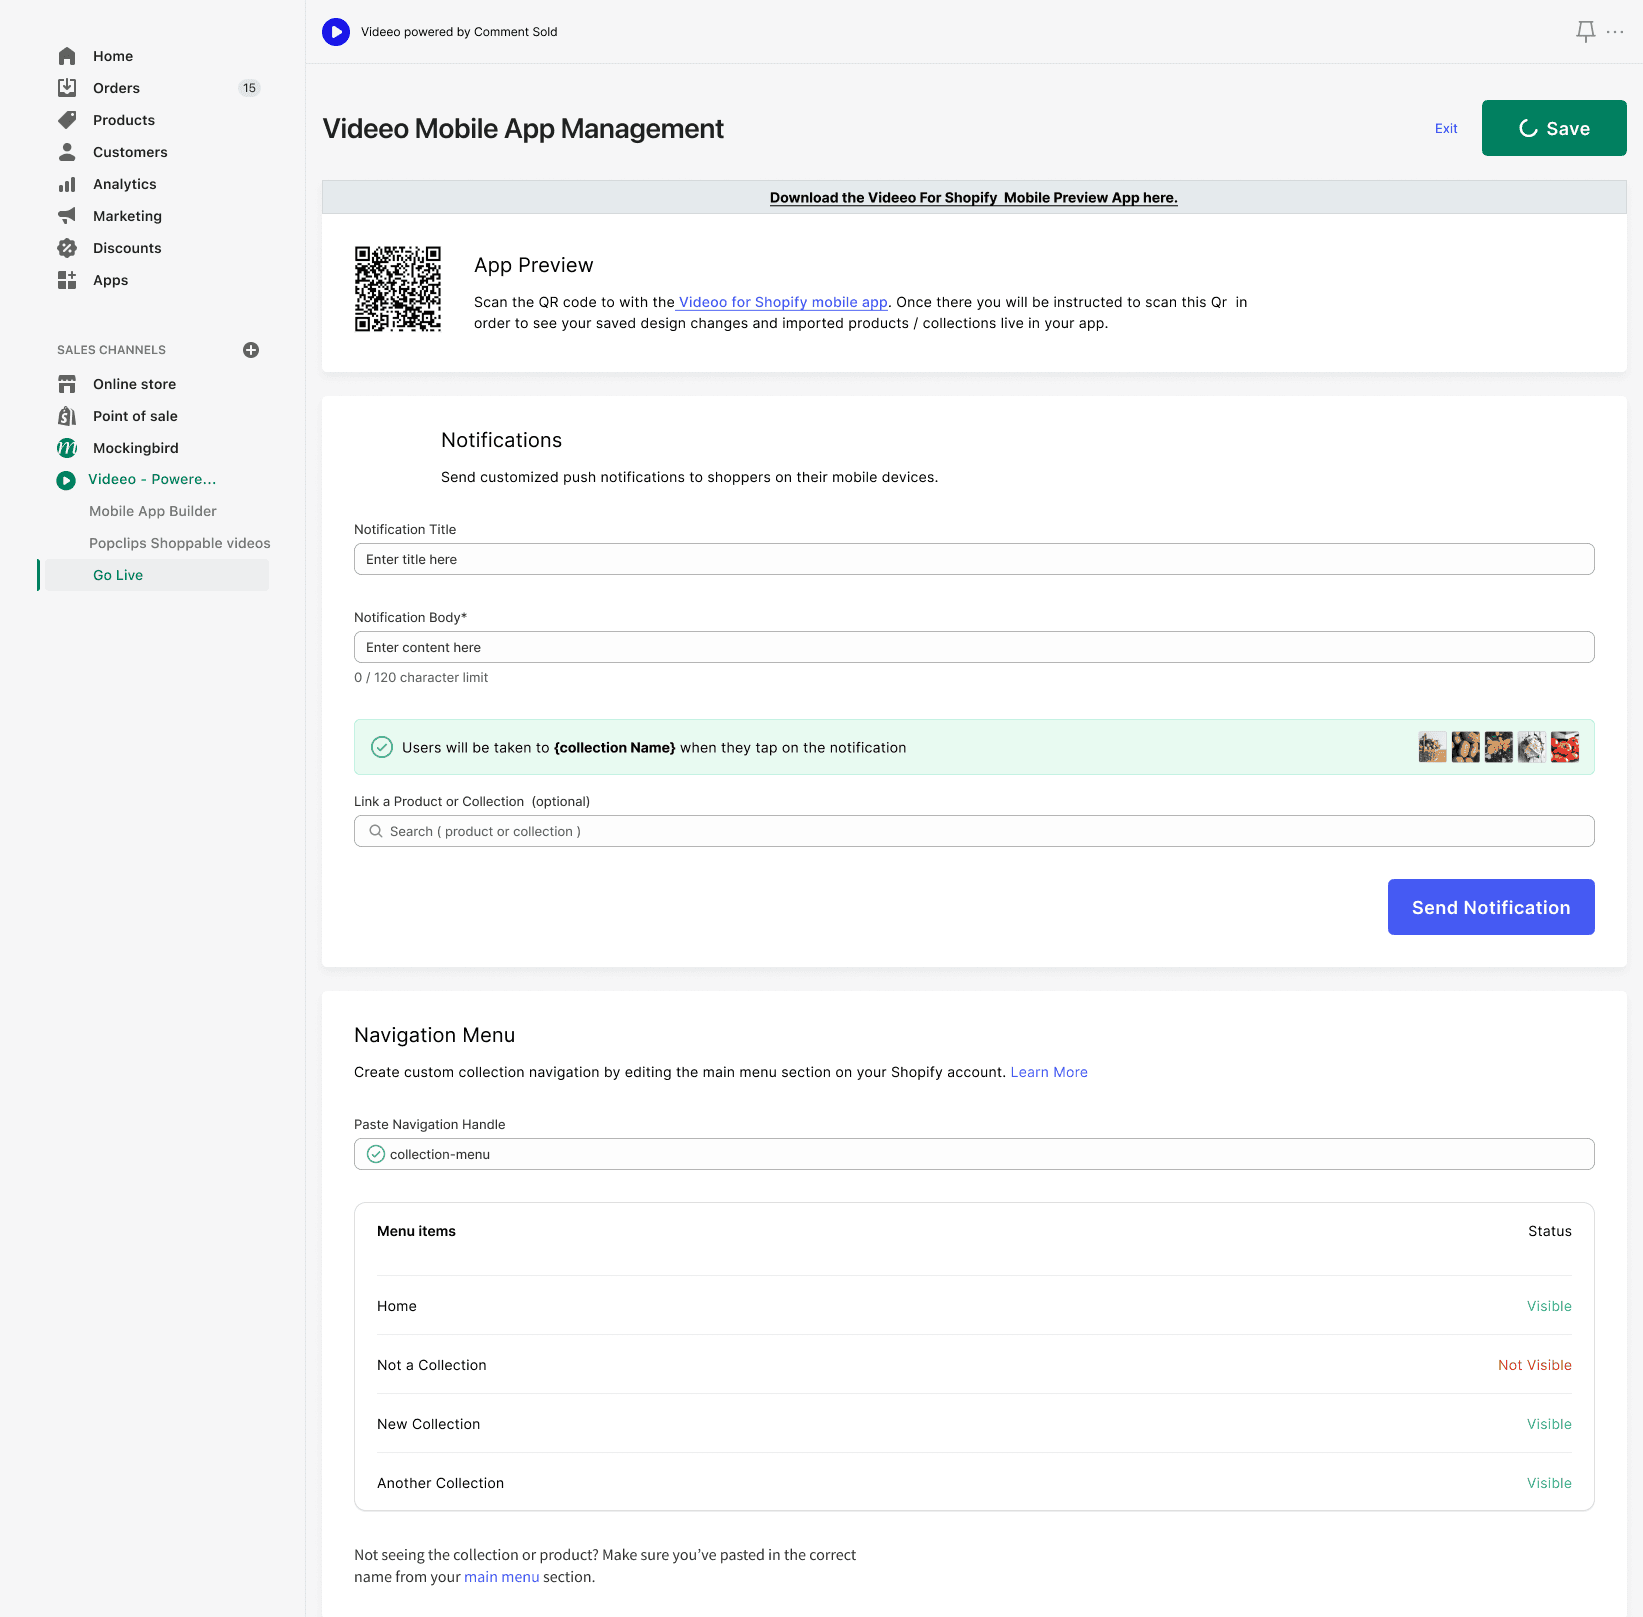Open Marketing in the sidebar
The height and width of the screenshot is (1617, 1643).
(x=127, y=216)
